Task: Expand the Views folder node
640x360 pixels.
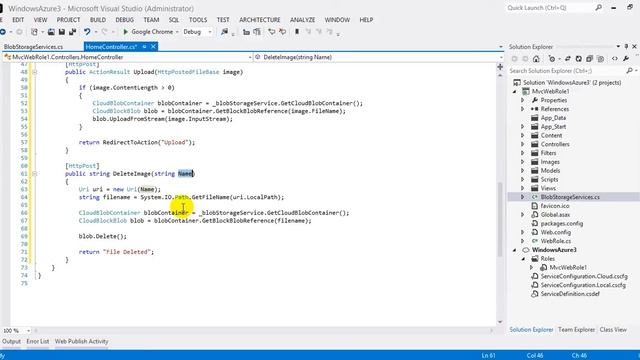Action: pos(522,188)
